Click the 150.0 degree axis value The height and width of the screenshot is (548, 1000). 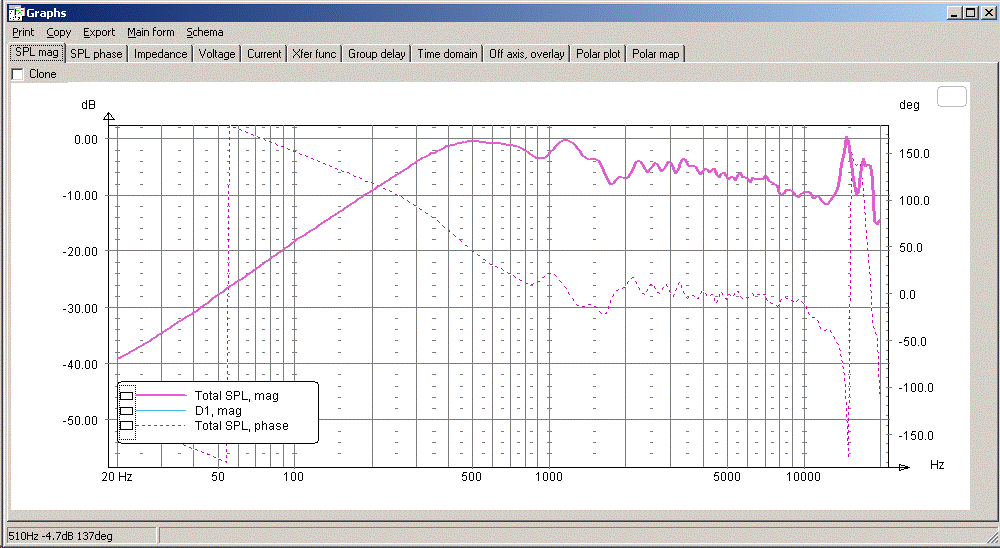coord(914,154)
